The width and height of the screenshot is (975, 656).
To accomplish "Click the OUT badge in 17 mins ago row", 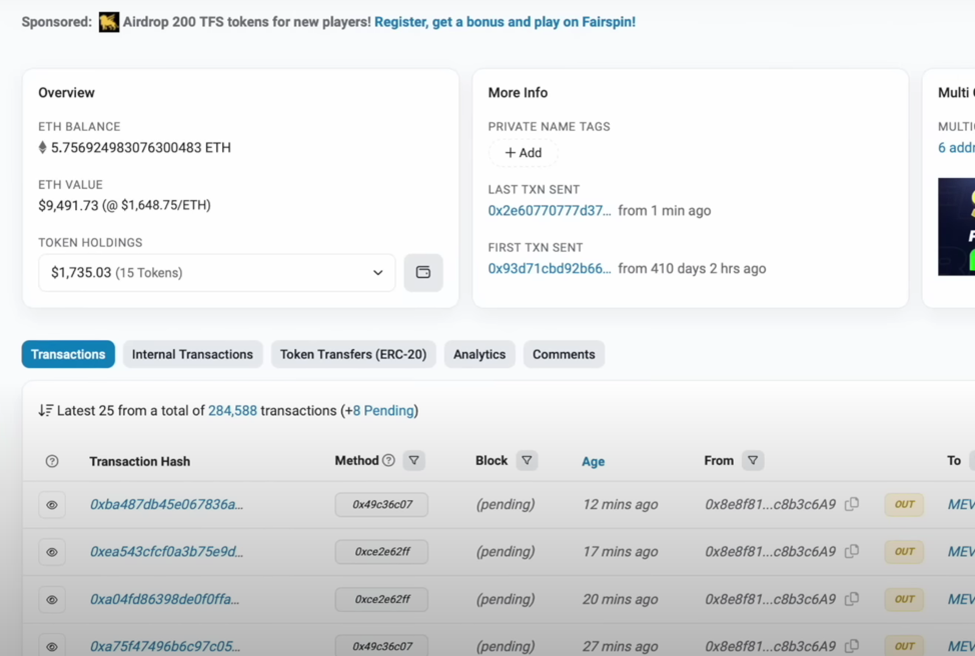I will coord(904,552).
